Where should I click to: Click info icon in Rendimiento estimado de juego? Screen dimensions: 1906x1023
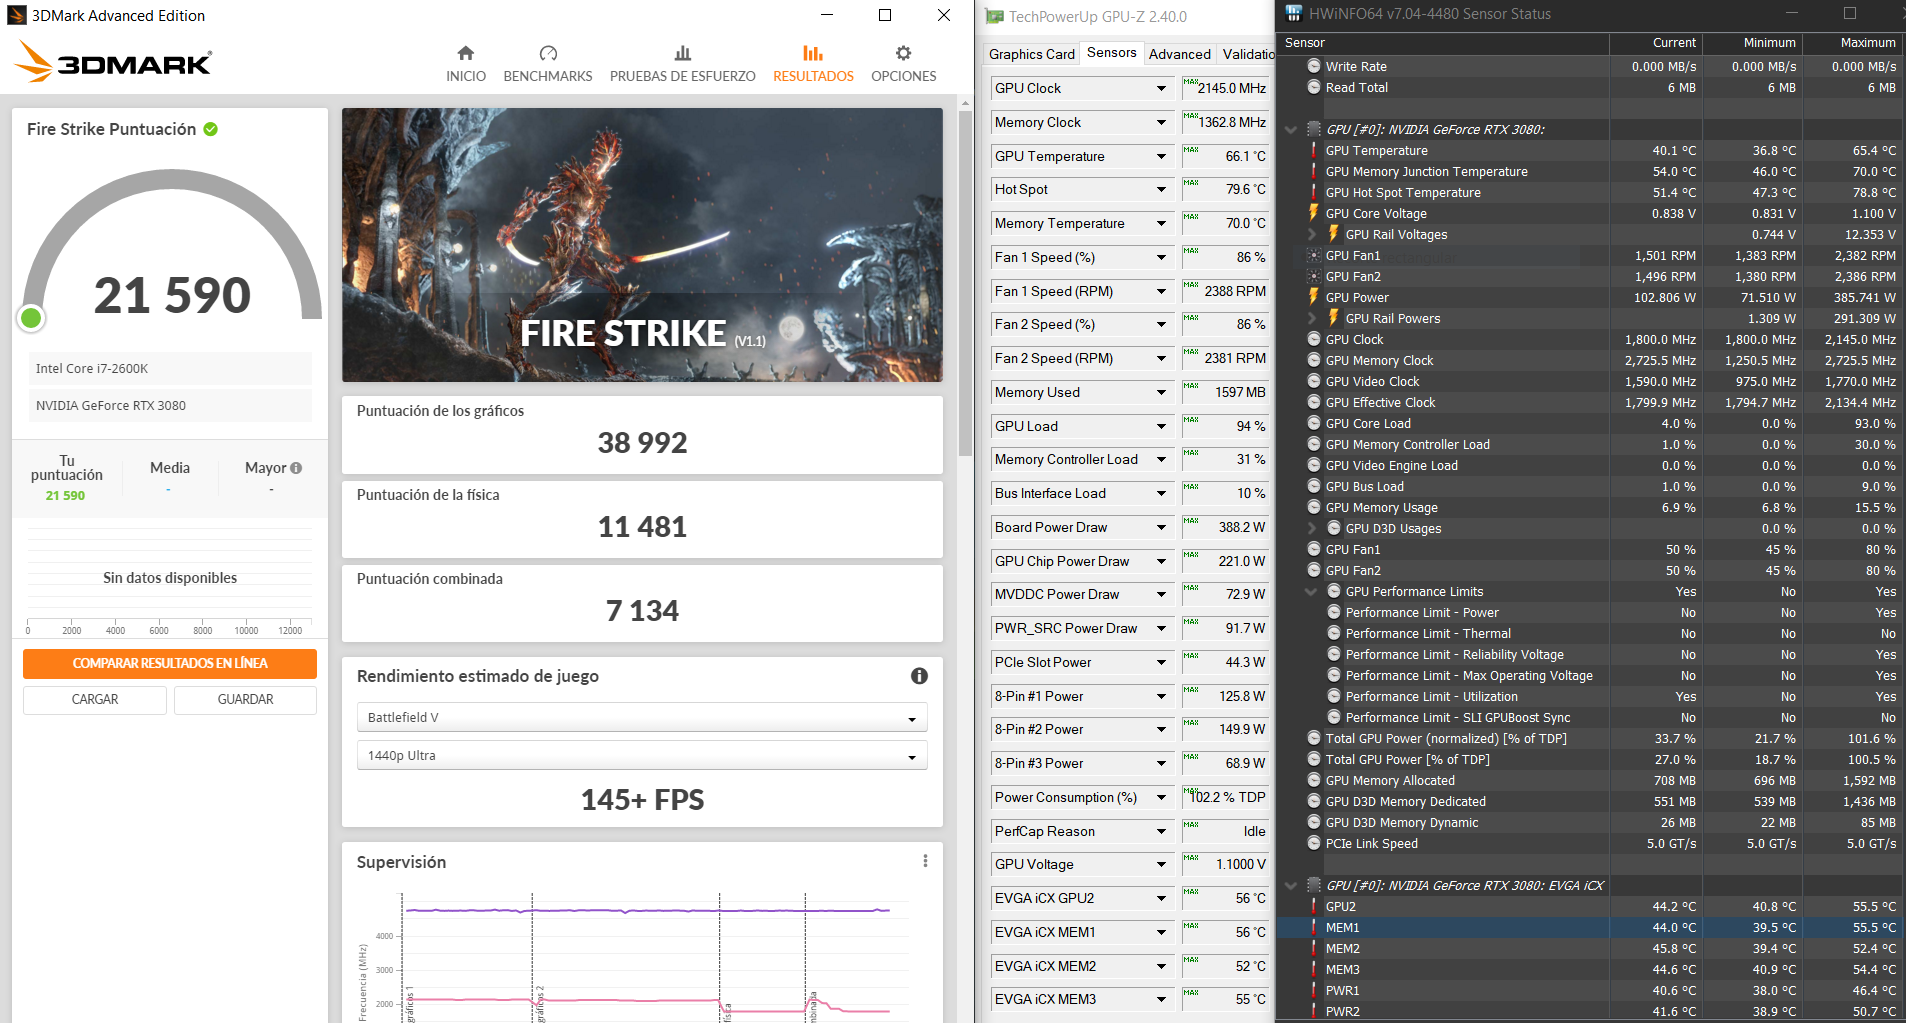919,676
